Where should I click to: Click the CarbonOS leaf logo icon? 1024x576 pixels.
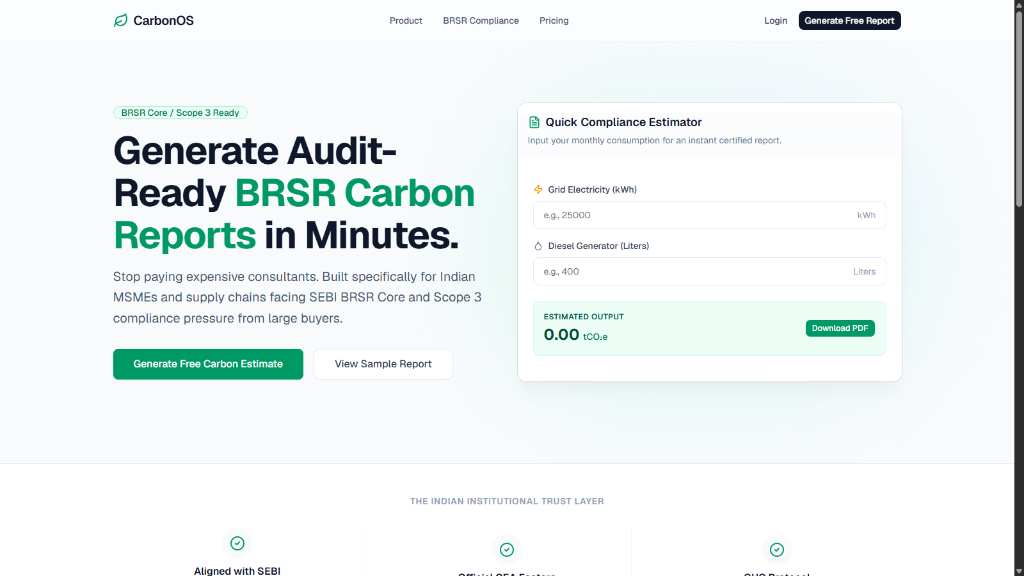click(121, 21)
